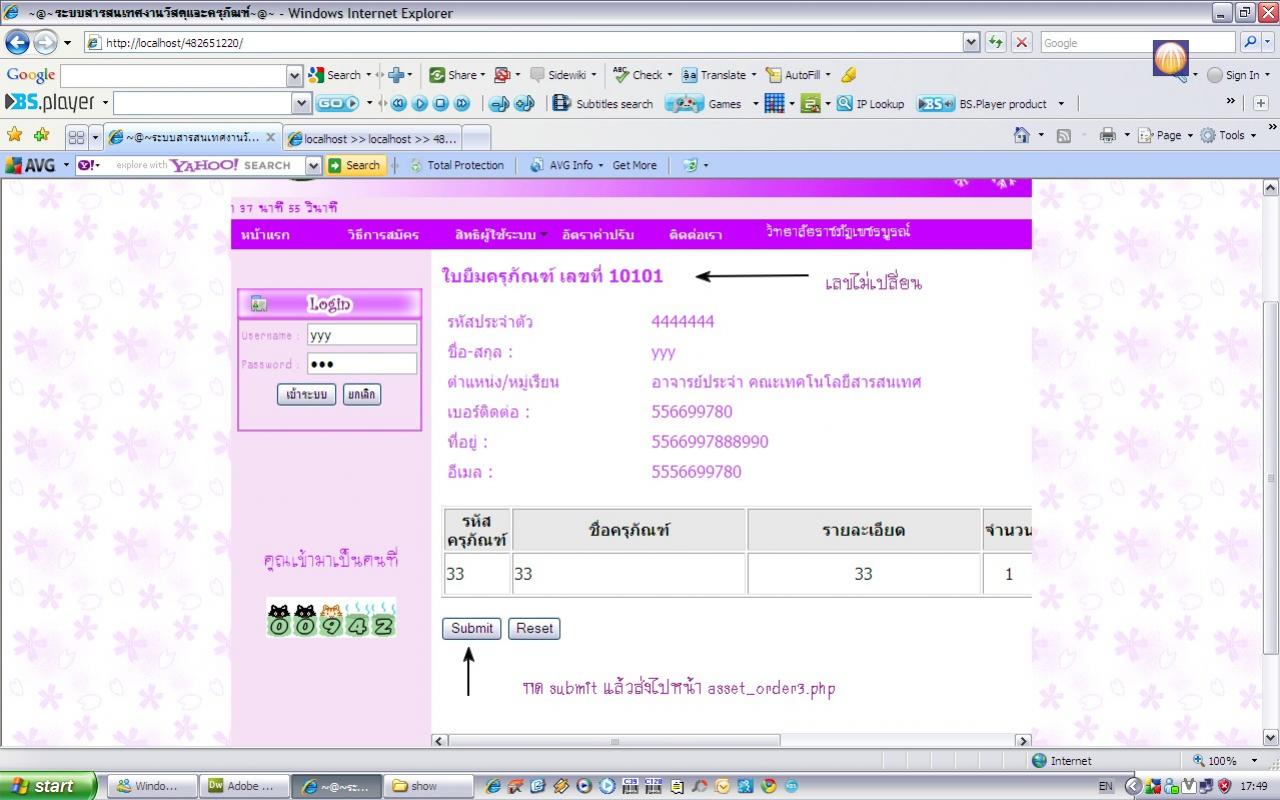Click the Reset button under the table
The width and height of the screenshot is (1280, 800).
pos(534,628)
